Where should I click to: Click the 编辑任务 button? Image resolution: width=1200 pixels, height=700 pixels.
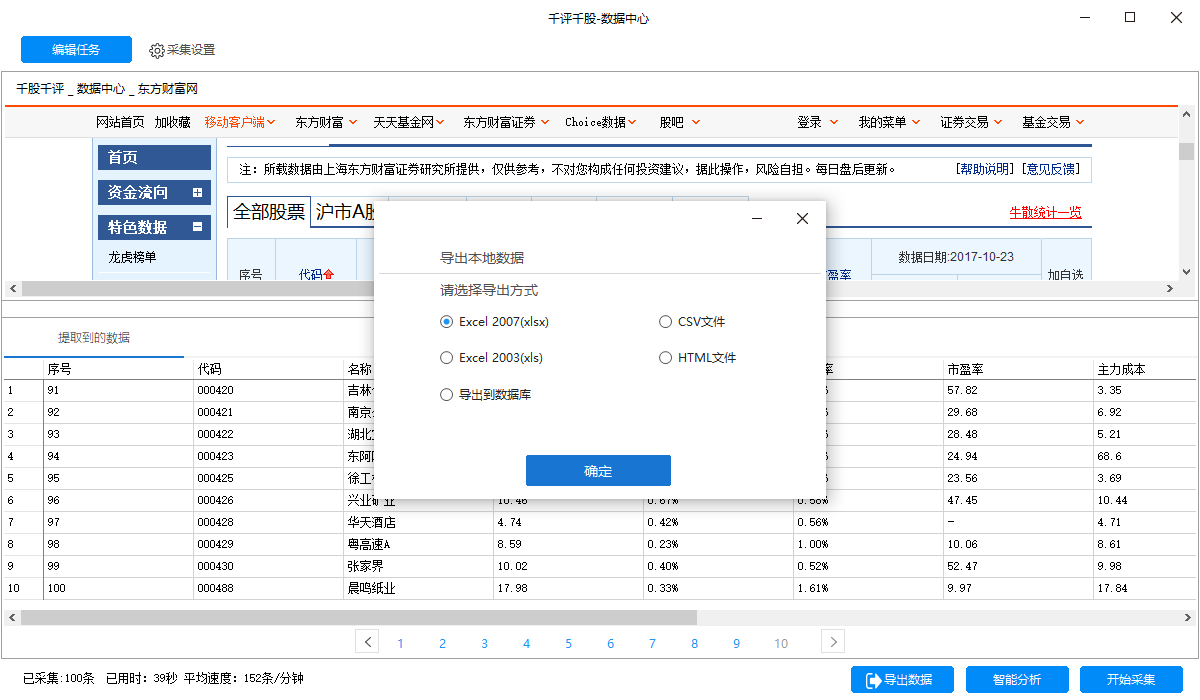(76, 49)
